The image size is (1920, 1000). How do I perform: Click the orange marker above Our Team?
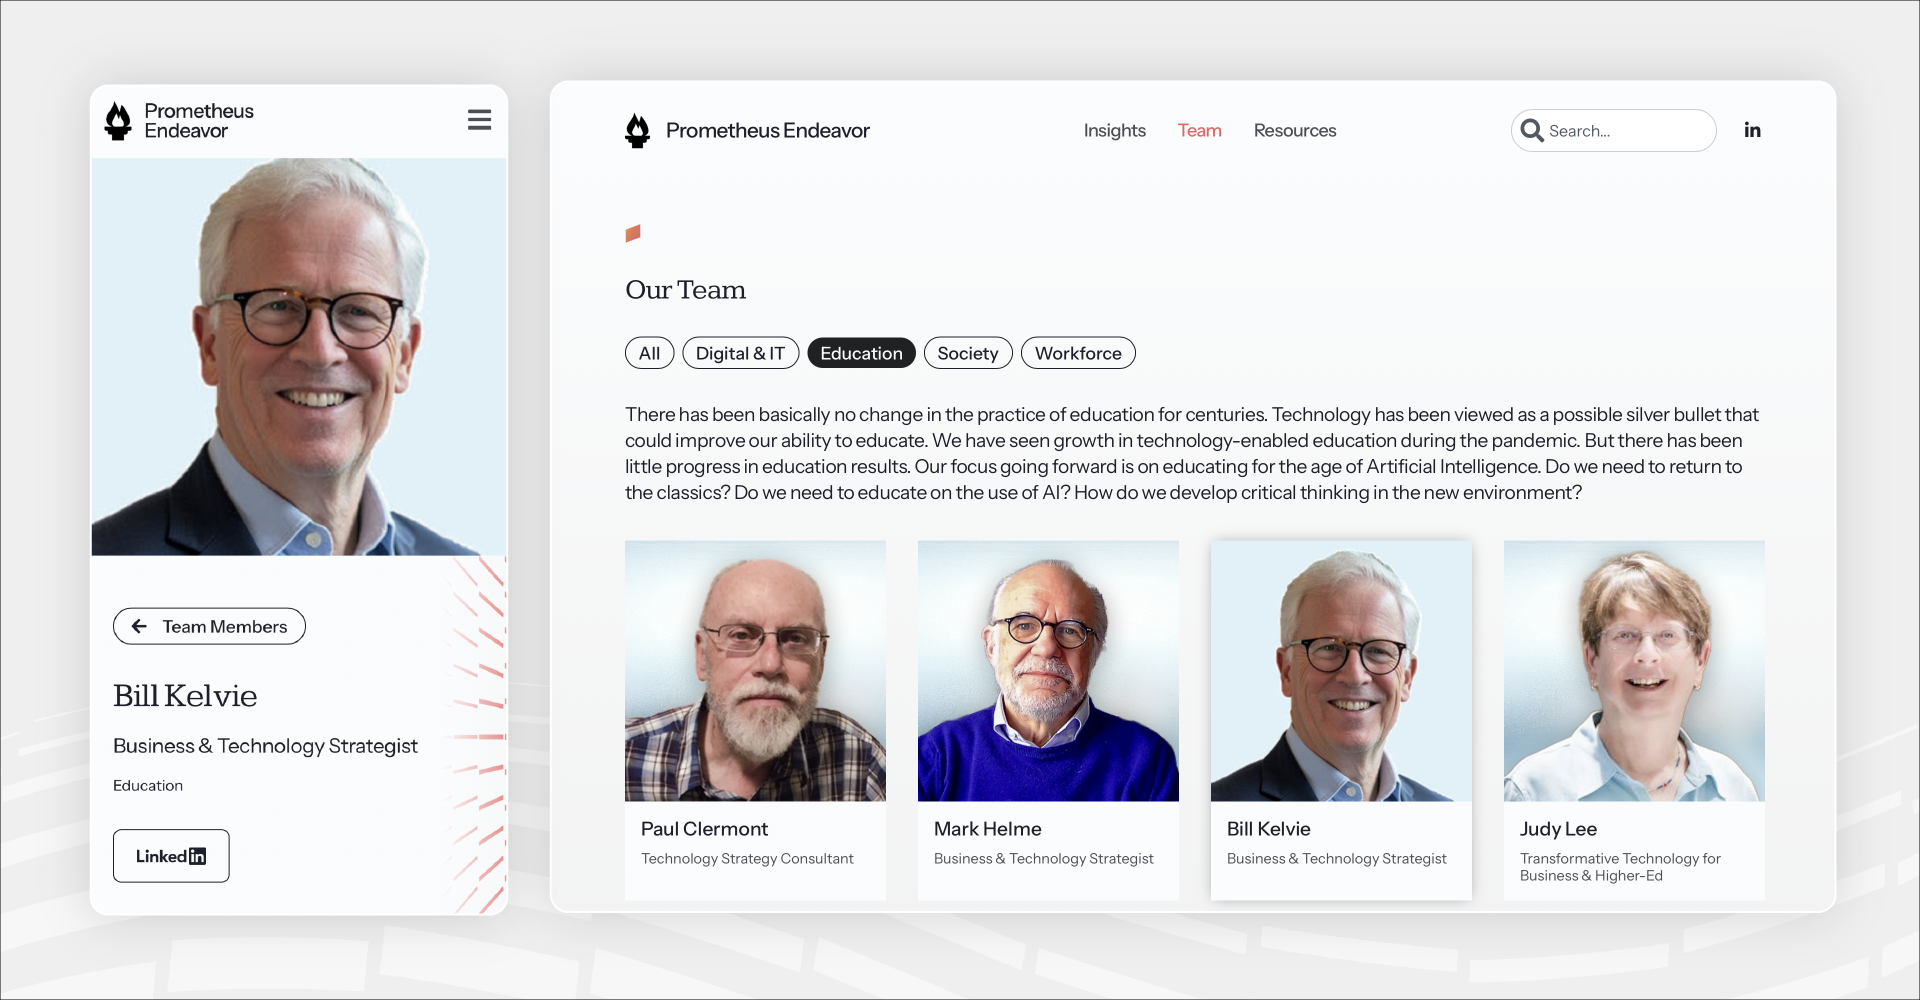633,233
